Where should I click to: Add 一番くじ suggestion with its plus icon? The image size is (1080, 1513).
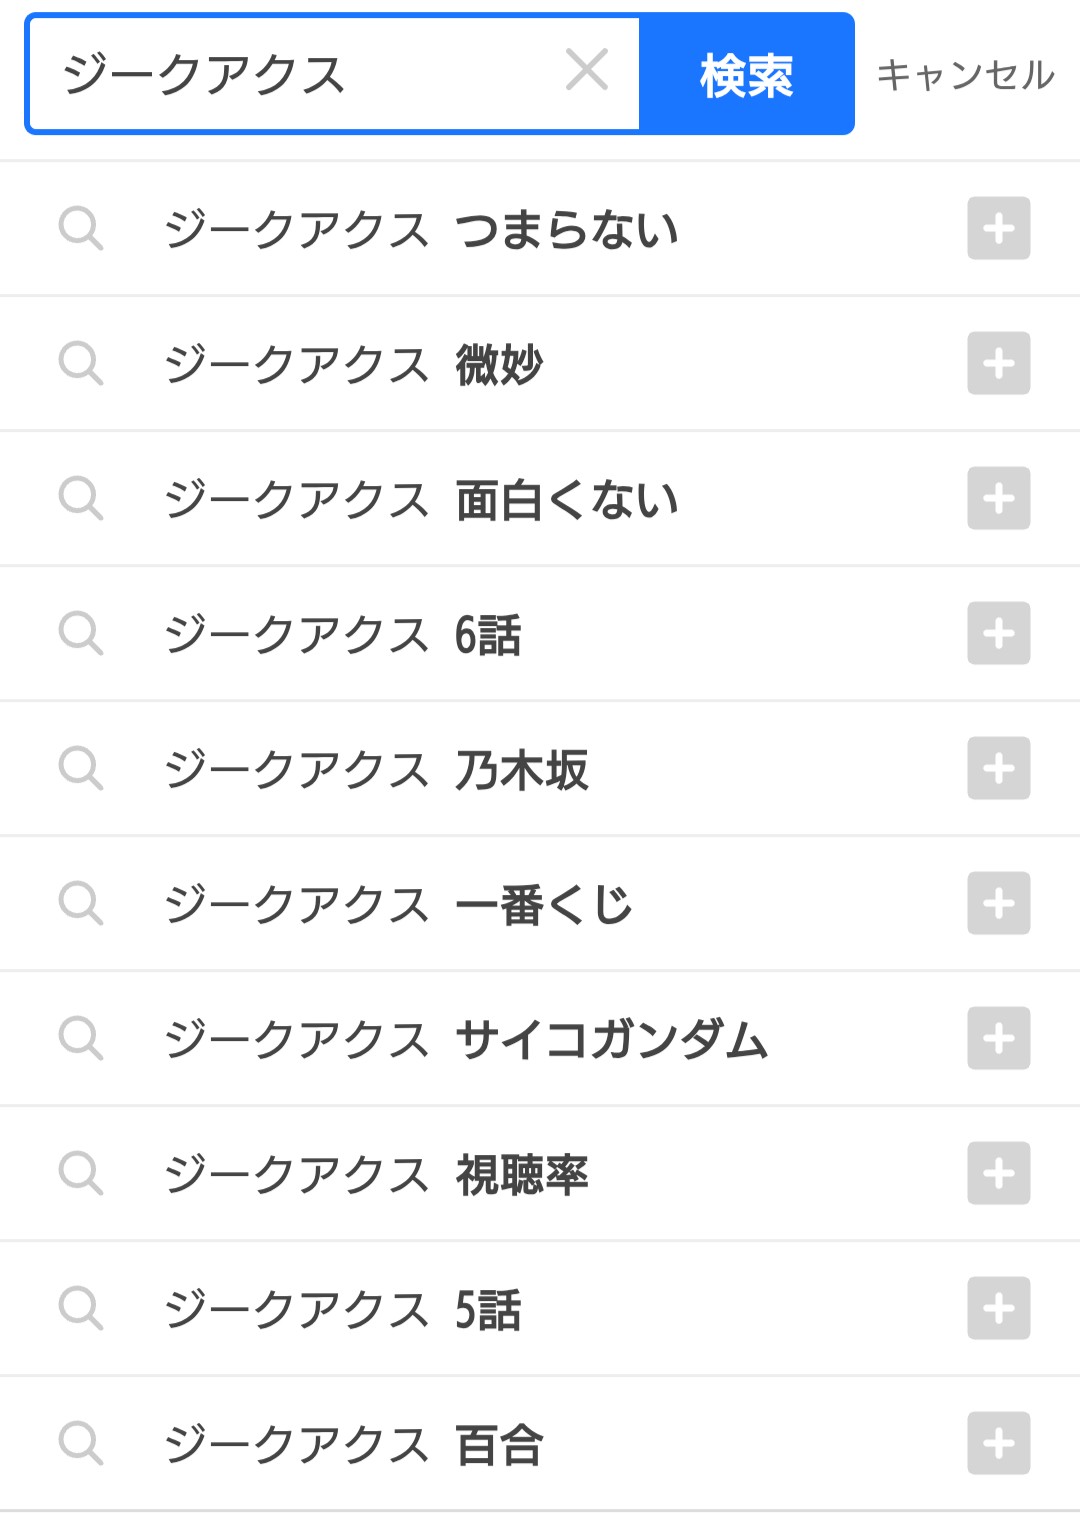coord(998,903)
